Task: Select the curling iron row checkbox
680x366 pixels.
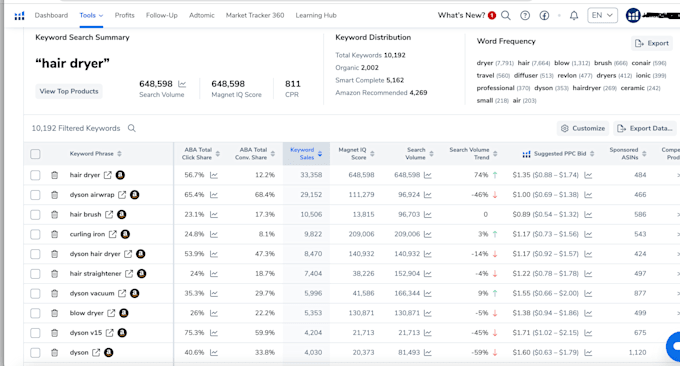Action: pyautogui.click(x=36, y=234)
